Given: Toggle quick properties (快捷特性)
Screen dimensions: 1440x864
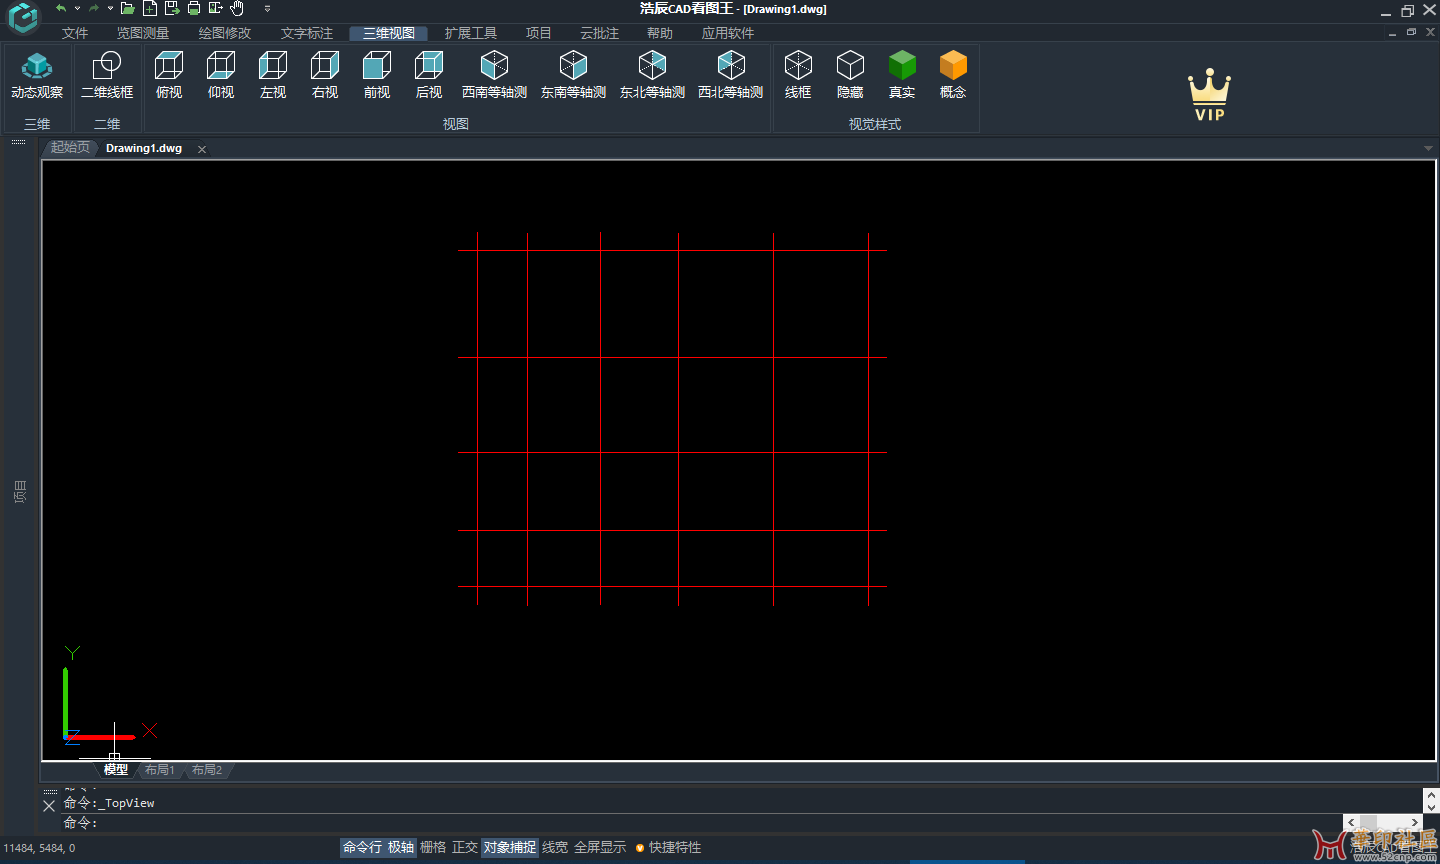Looking at the screenshot, I should coord(668,847).
